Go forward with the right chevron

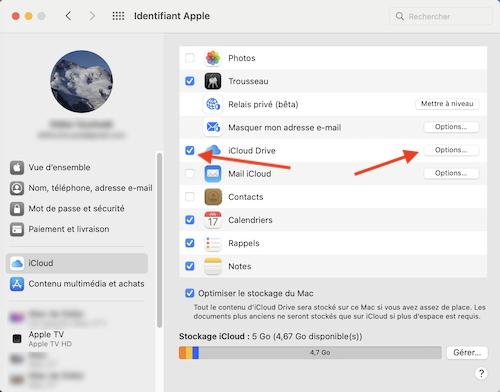(92, 16)
